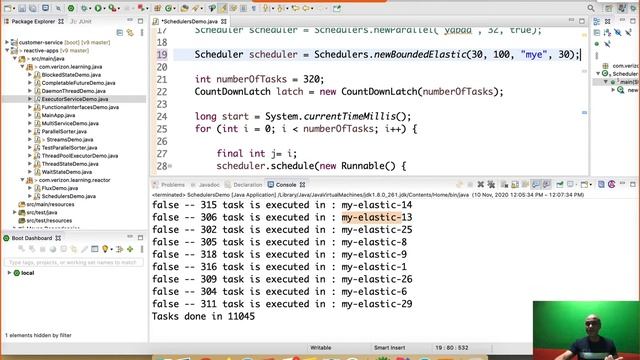Viewport: 640px width, 360px height.
Task: Click the New Java Package icon in toolbar
Action: (x=157, y=8)
